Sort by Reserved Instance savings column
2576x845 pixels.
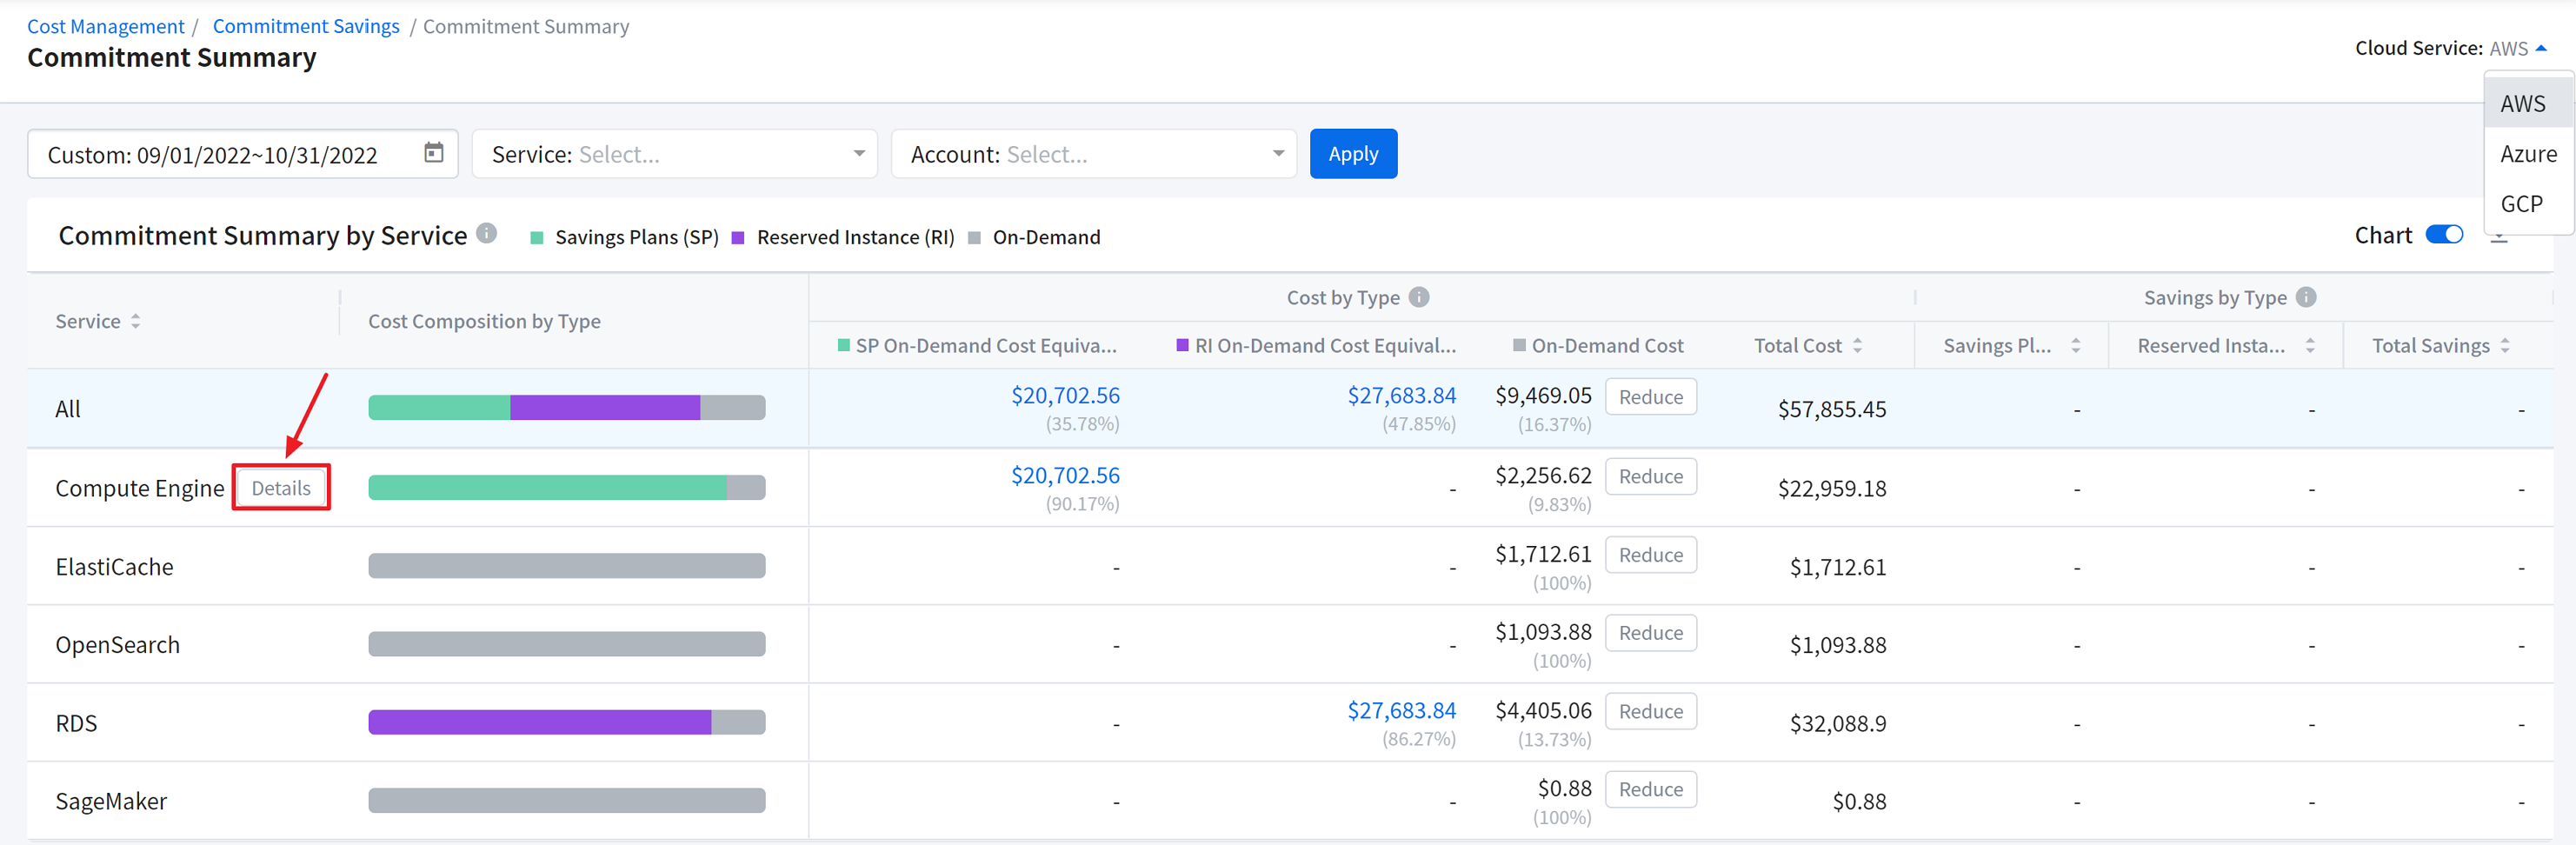coord(2309,346)
